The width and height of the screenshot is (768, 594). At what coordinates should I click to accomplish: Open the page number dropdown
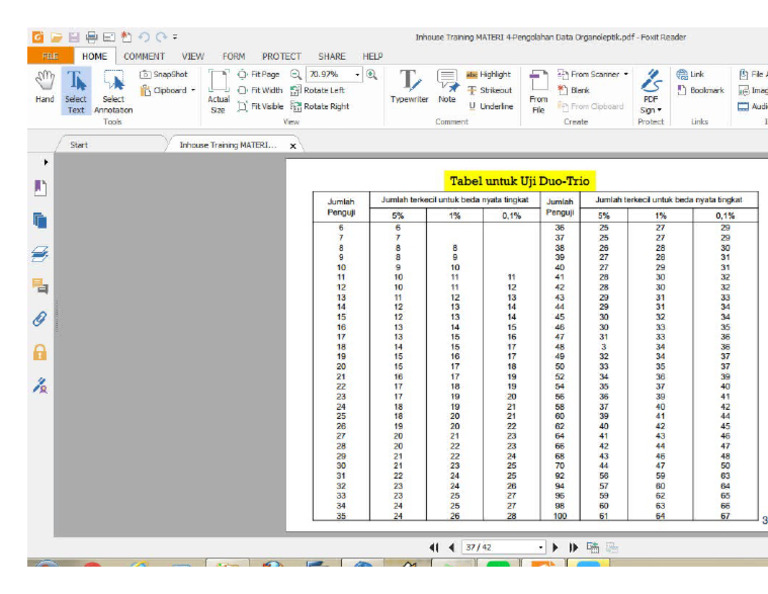541,548
